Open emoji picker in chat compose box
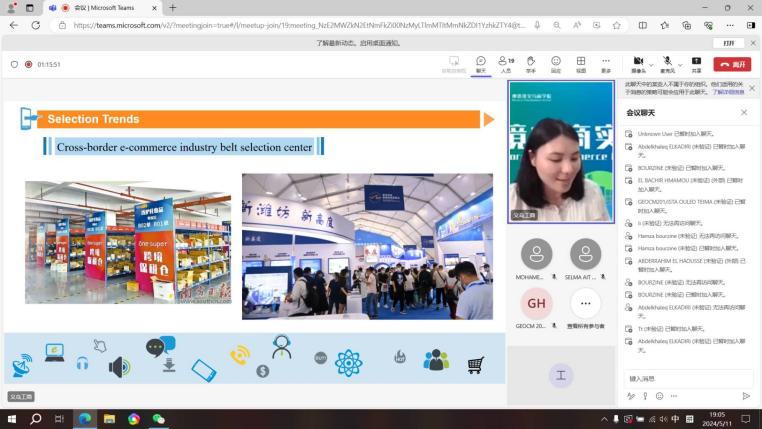 [659, 396]
